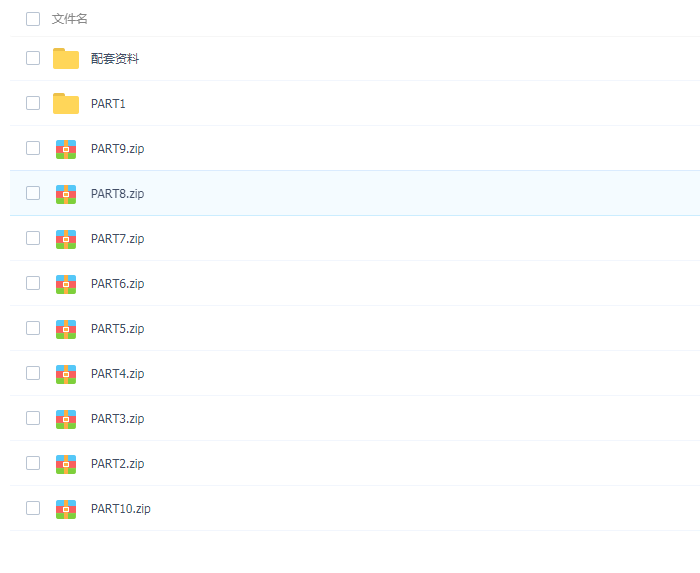Click the PART2.zip file name
The height and width of the screenshot is (573, 700).
point(117,464)
